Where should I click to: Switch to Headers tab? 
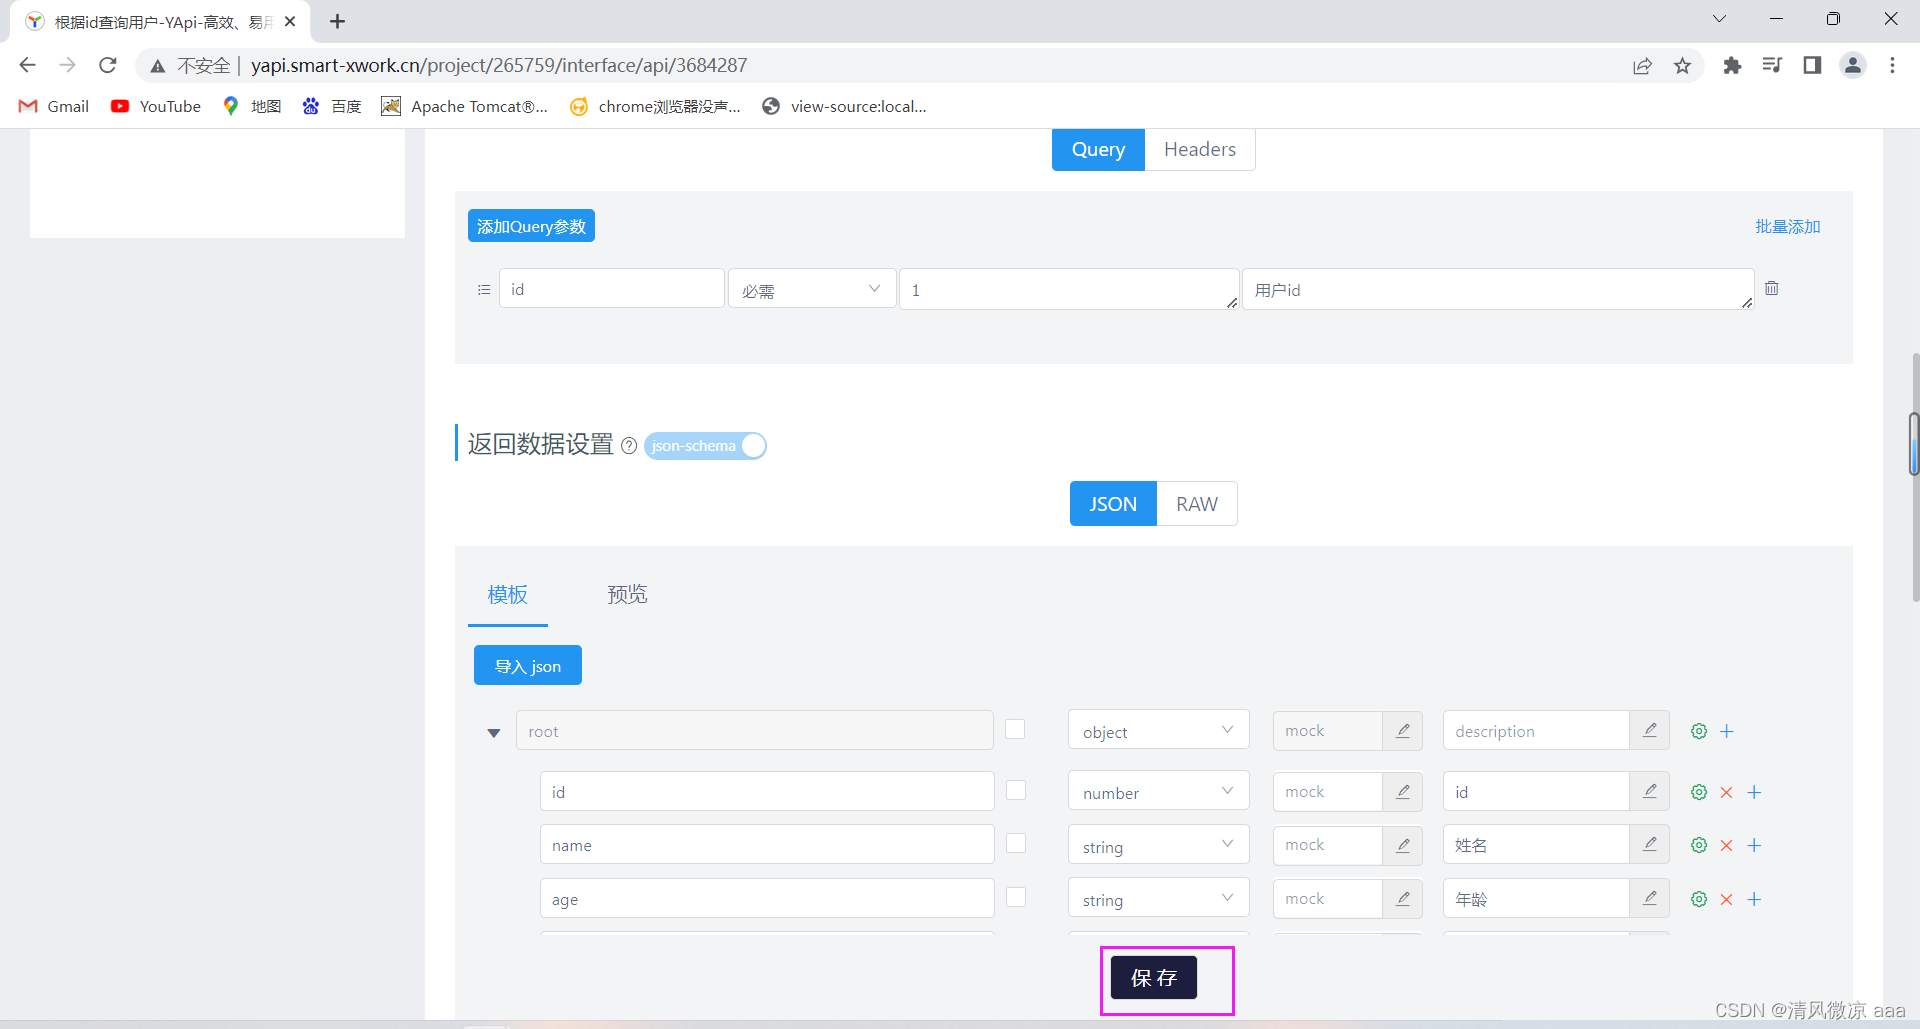point(1200,149)
